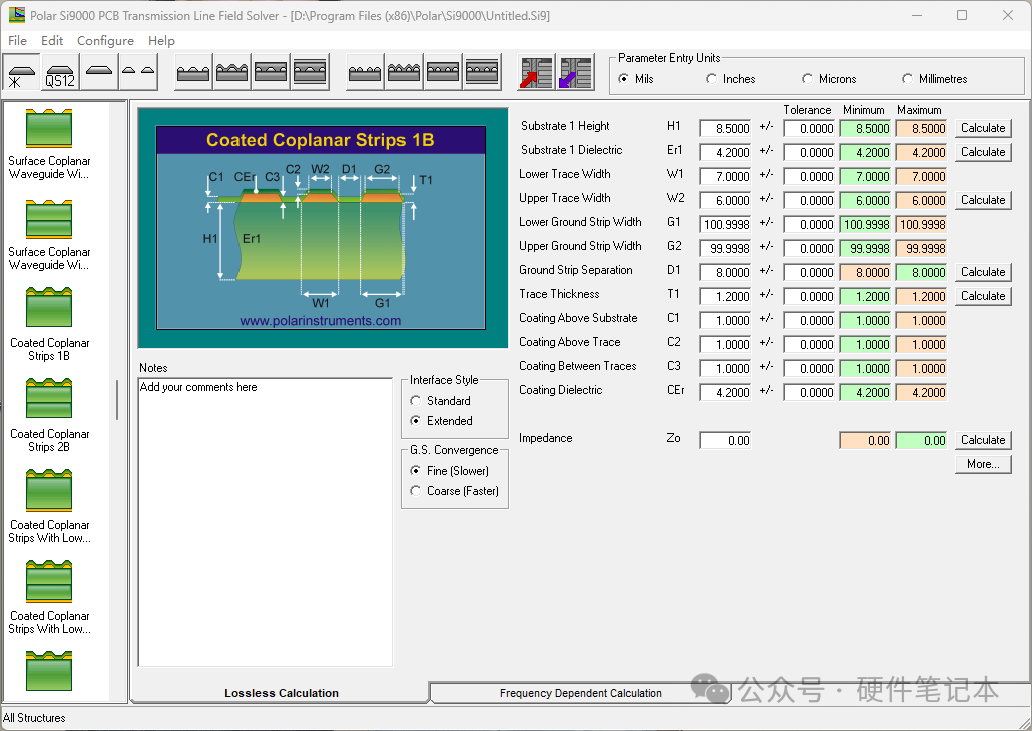This screenshot has width=1032, height=731.
Task: Click the orange Maximum 7.0000 cell for W1
Action: (921, 176)
